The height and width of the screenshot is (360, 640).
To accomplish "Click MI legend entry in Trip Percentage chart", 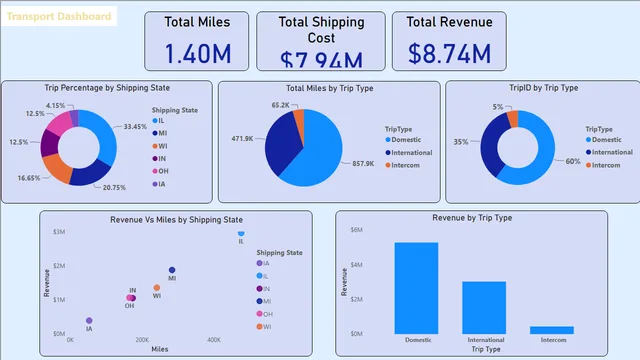I will pyautogui.click(x=160, y=133).
